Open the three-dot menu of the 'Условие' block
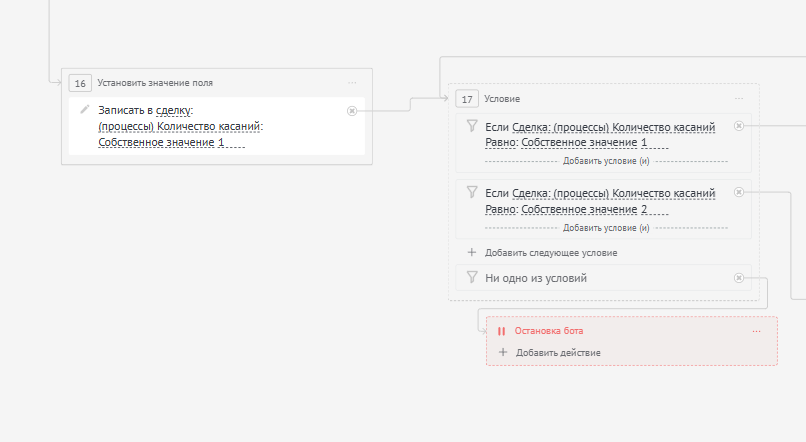The height and width of the screenshot is (442, 806). (739, 99)
